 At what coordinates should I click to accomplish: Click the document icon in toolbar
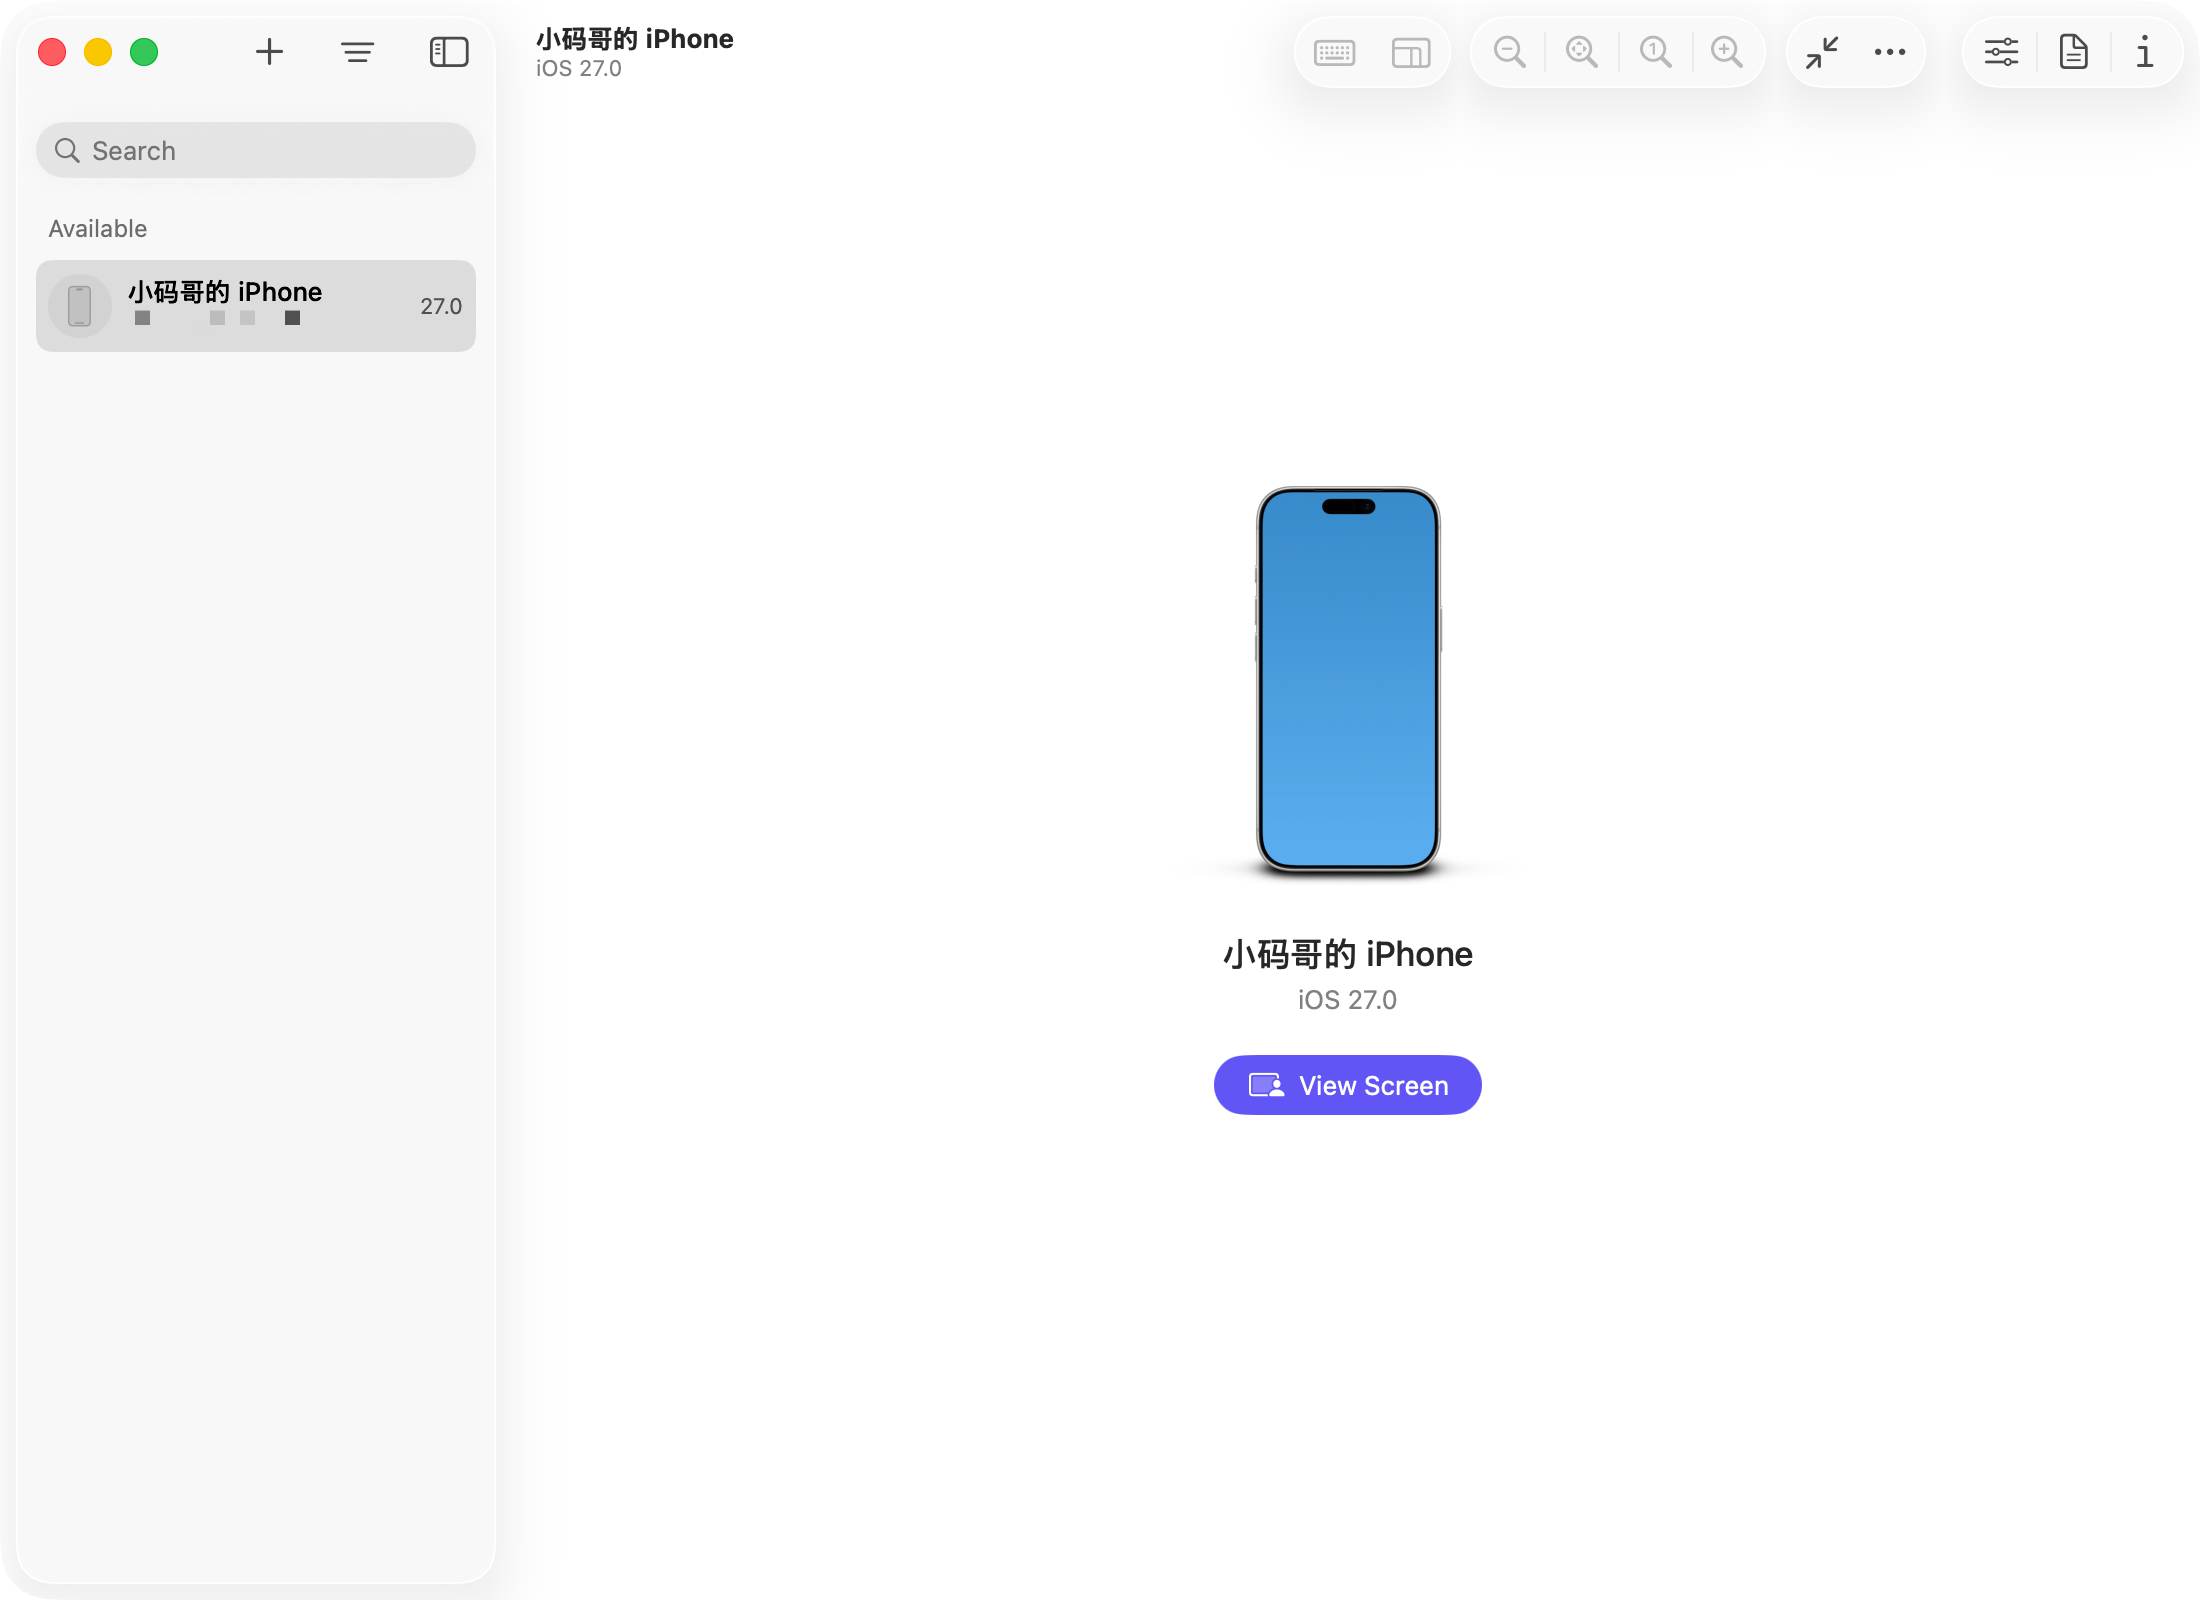[2074, 52]
